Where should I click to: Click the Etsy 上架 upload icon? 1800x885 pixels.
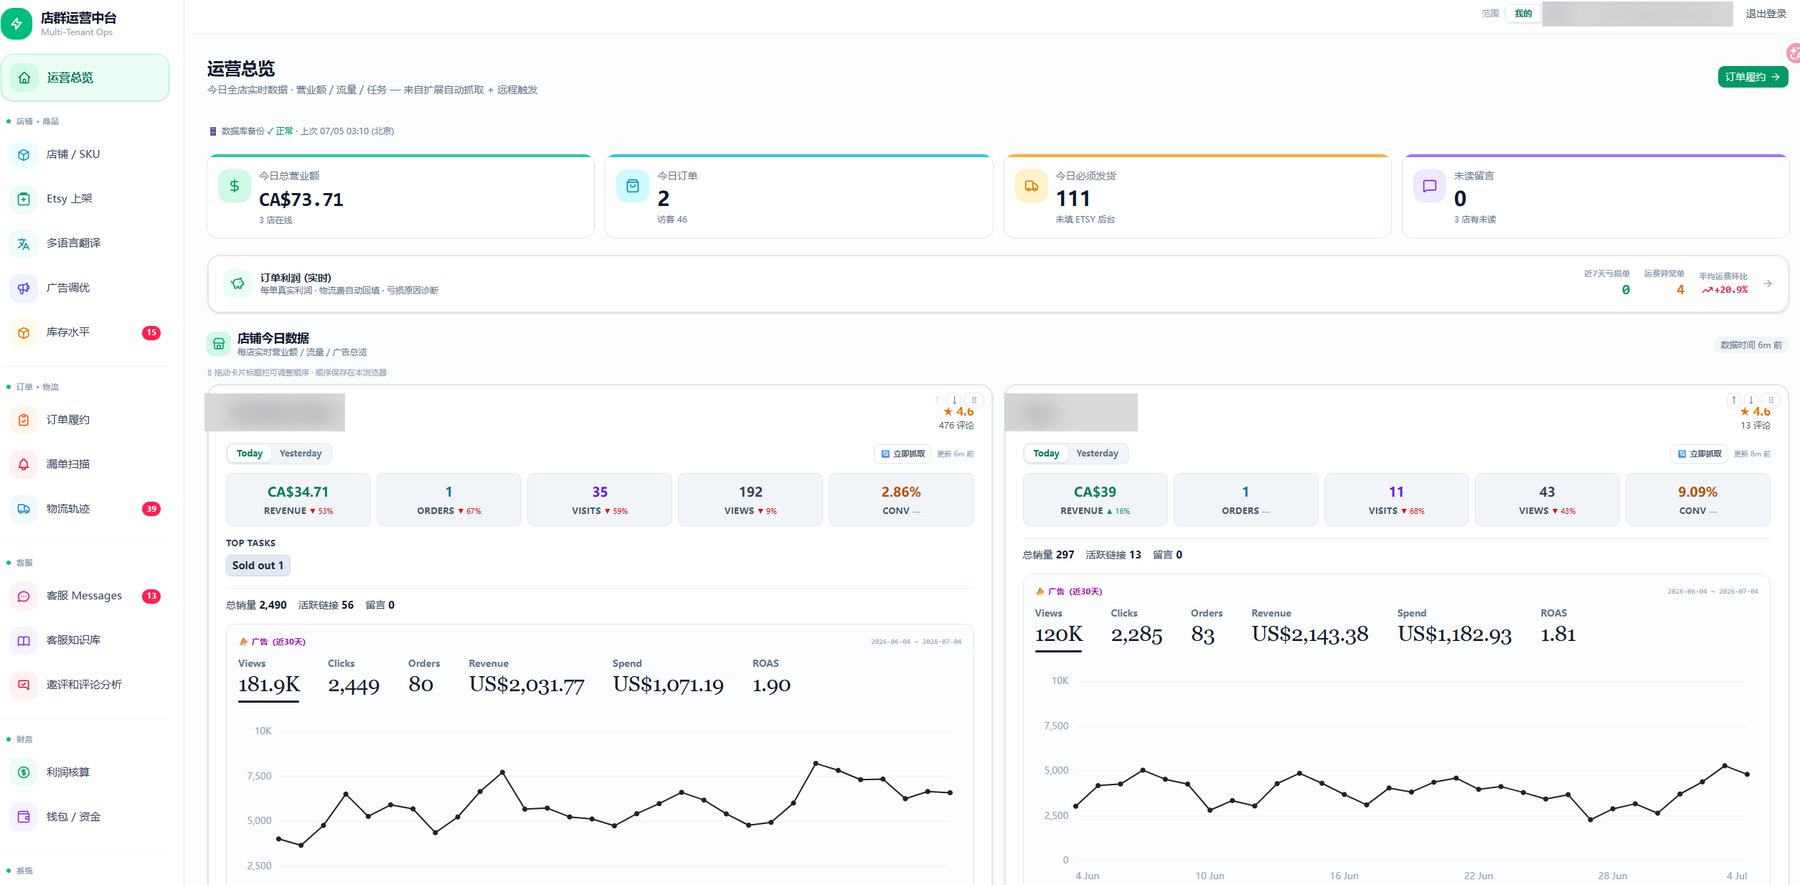(24, 199)
